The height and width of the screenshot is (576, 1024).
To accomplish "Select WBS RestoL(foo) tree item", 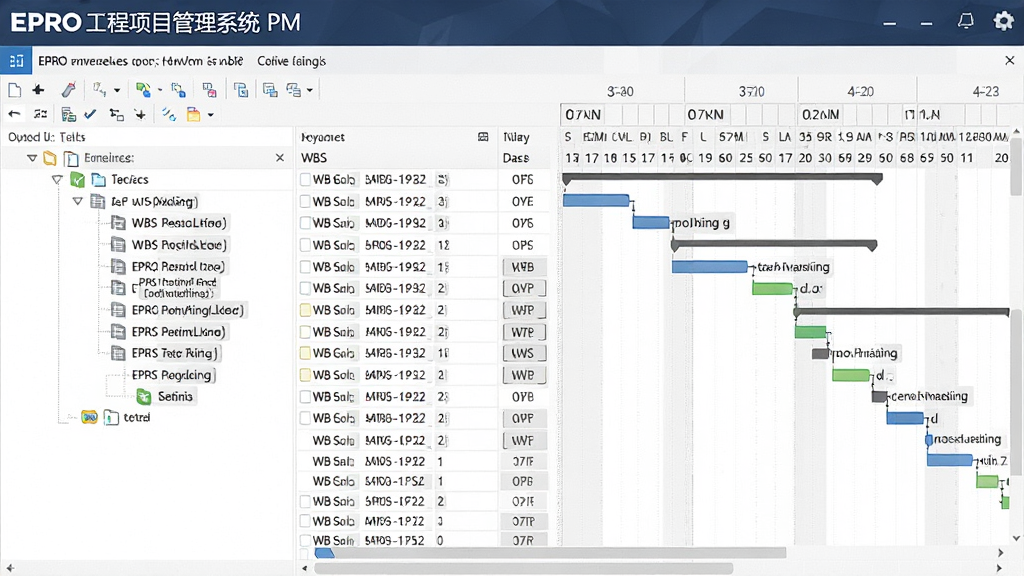I will (179, 223).
